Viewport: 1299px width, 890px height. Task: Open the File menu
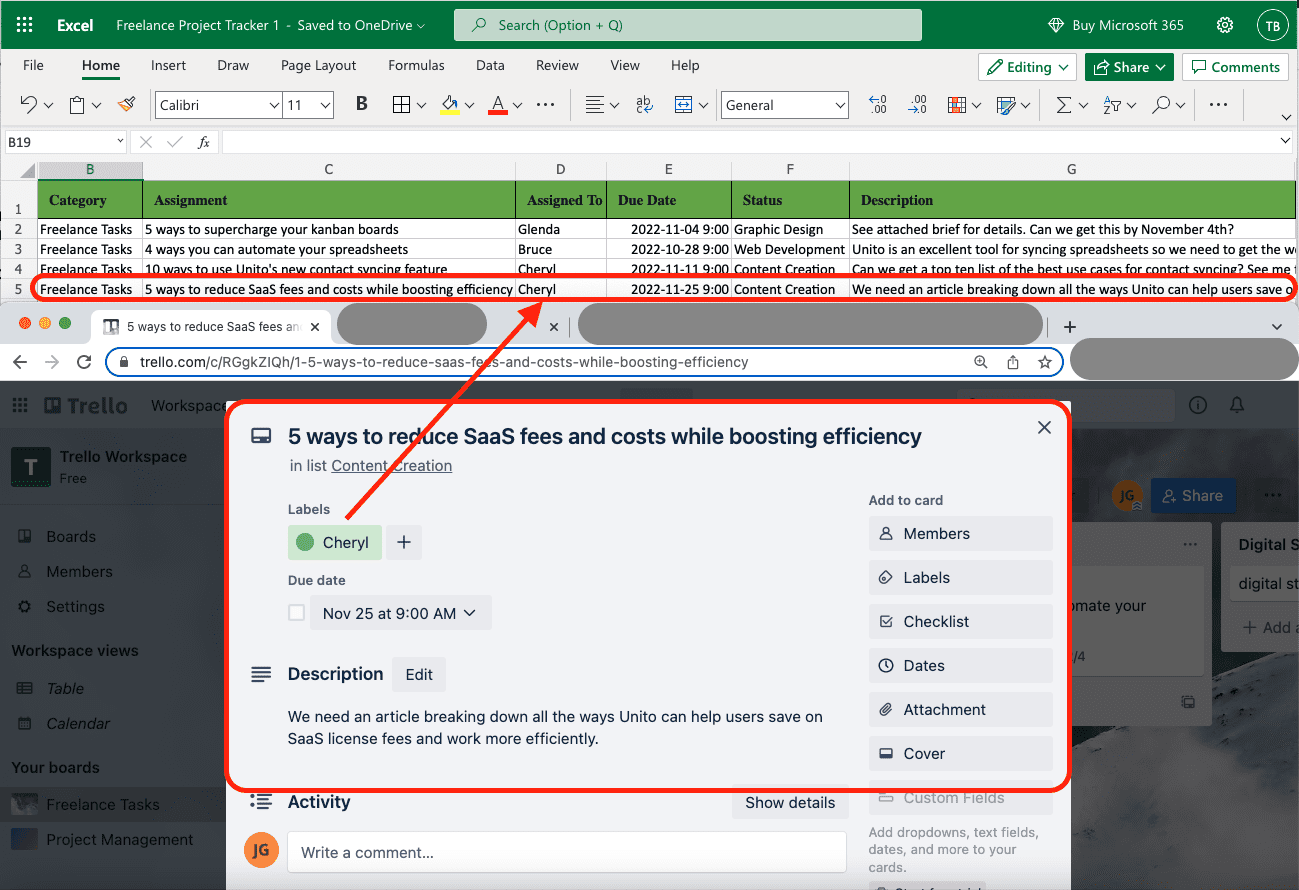tap(33, 65)
